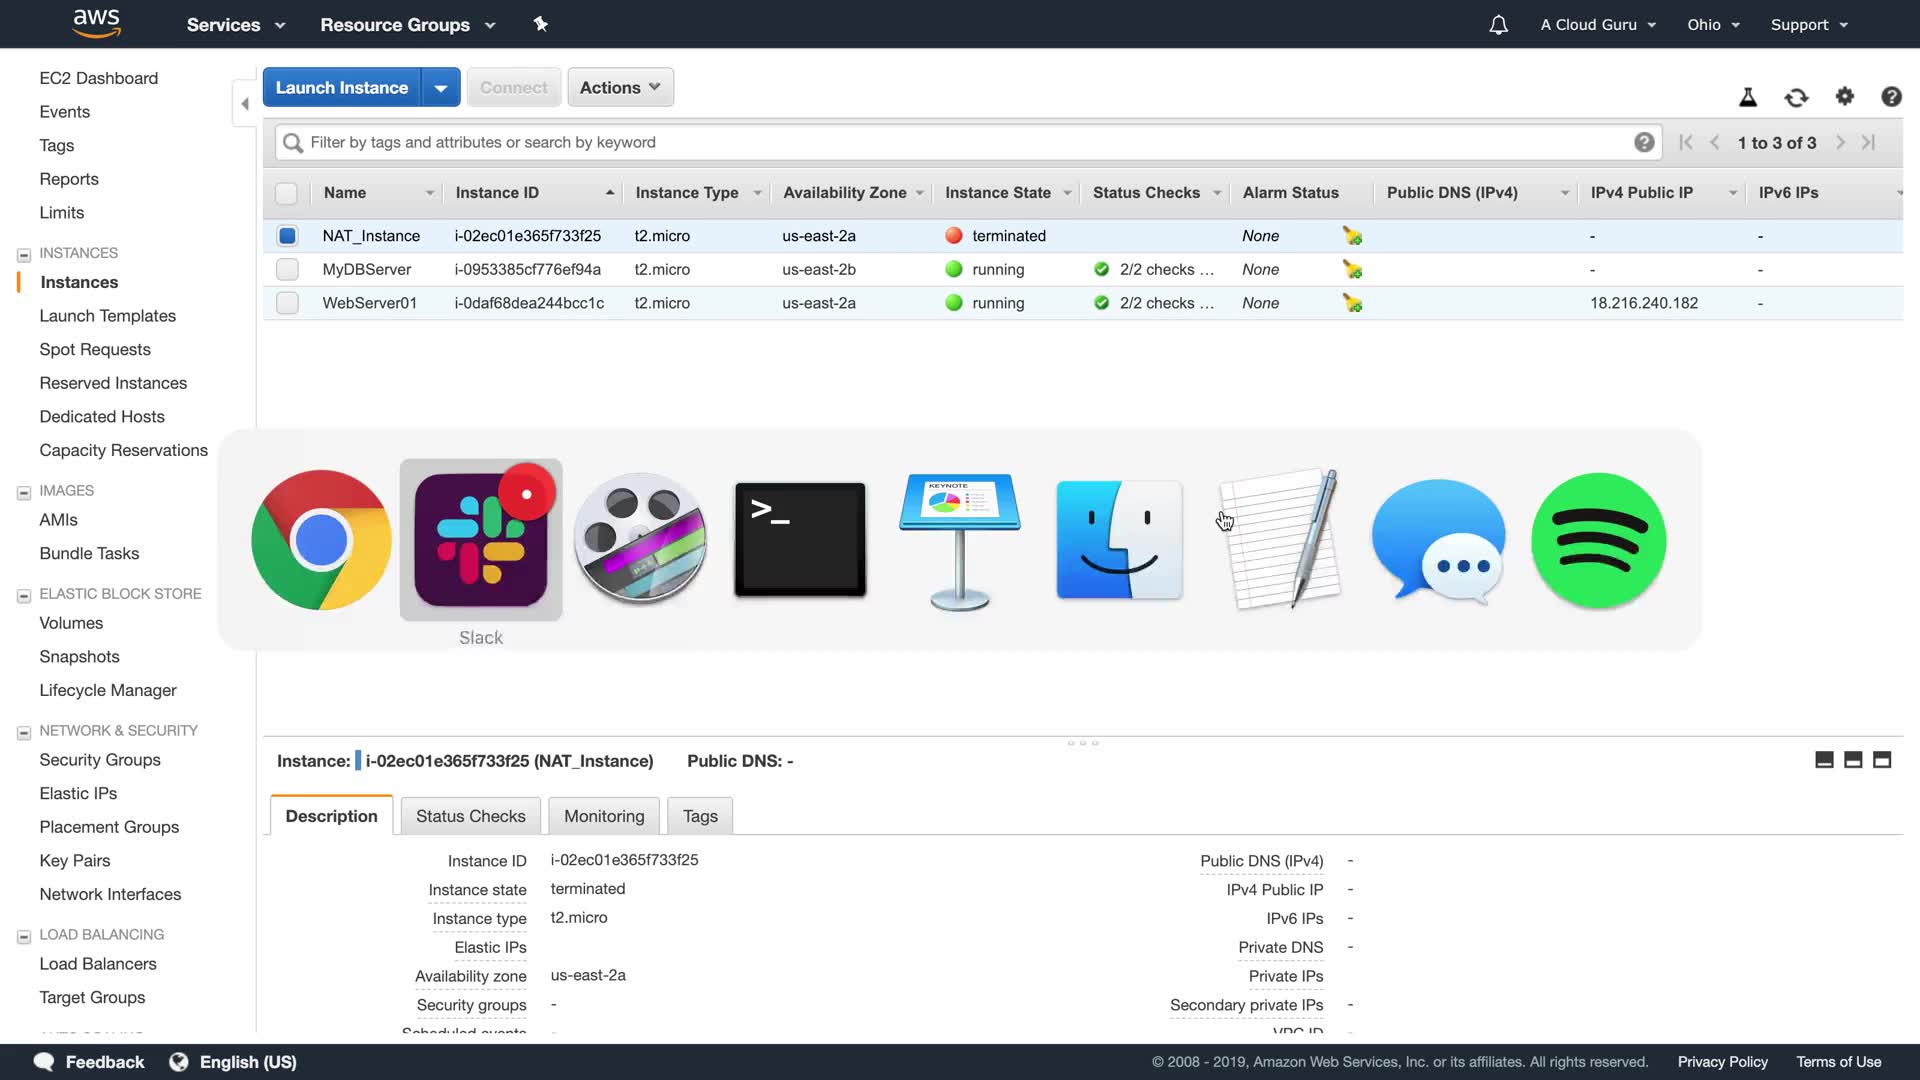
Task: Uncheck the NAT_Instance row checkbox
Action: [287, 236]
